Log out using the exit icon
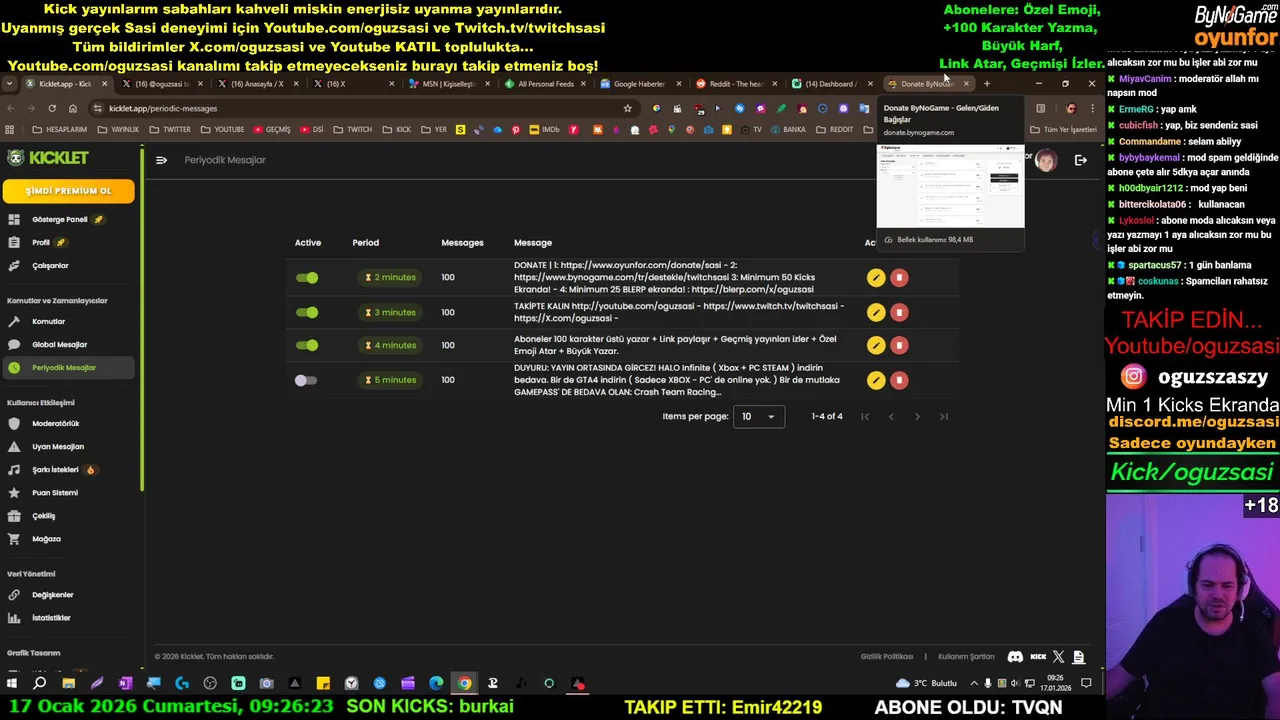 pos(1081,160)
